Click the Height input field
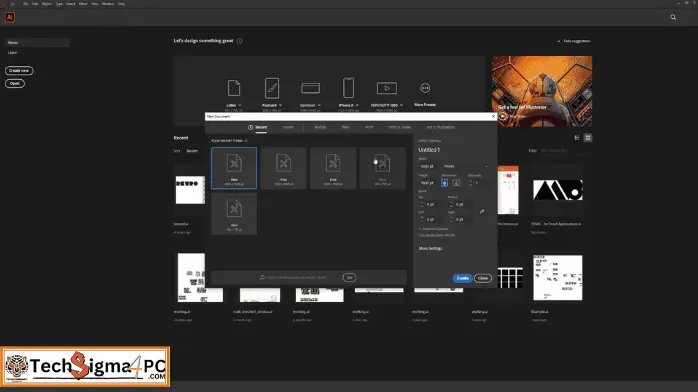This screenshot has width=698, height=392. [428, 183]
